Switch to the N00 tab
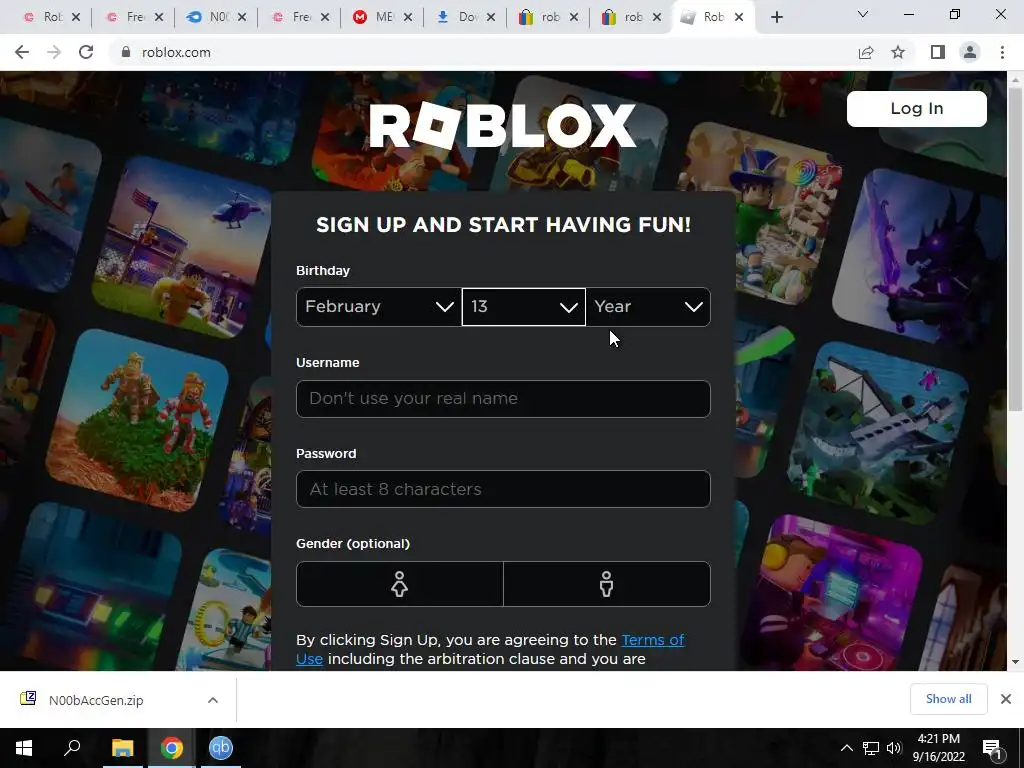Screen dimensions: 1024x768 point(210,17)
